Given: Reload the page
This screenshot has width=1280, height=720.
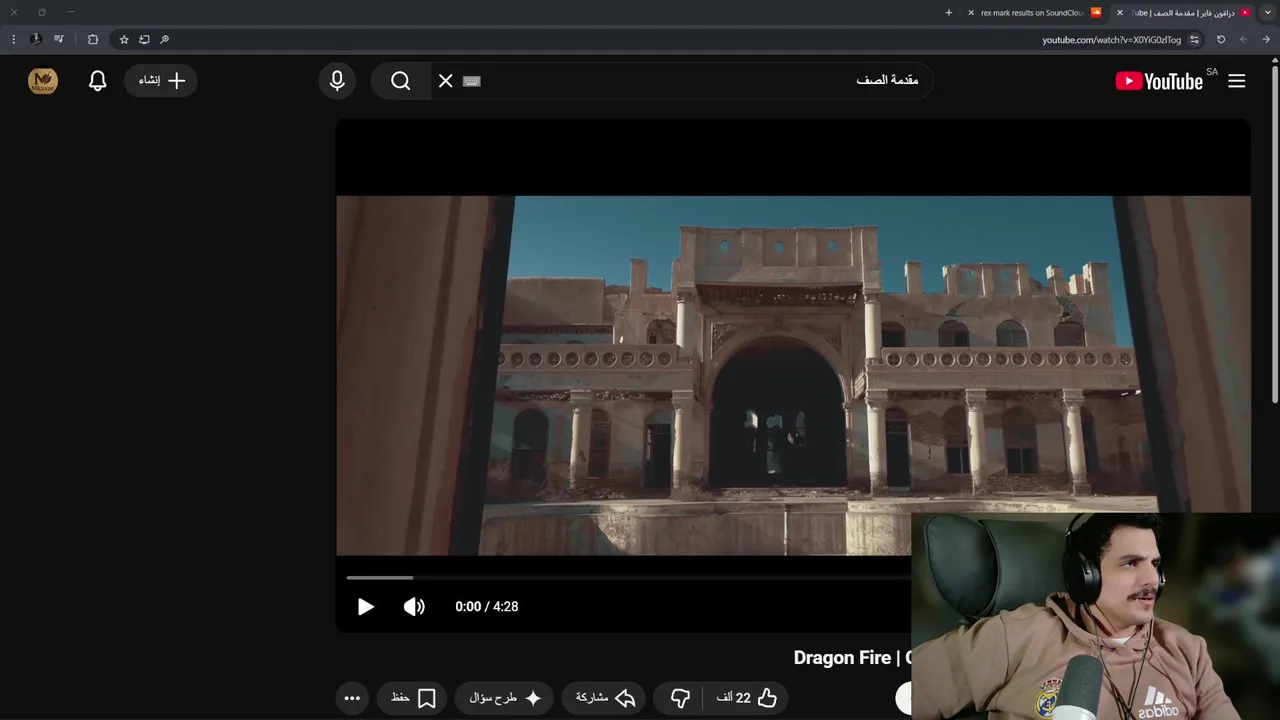Looking at the screenshot, I should pos(1221,40).
